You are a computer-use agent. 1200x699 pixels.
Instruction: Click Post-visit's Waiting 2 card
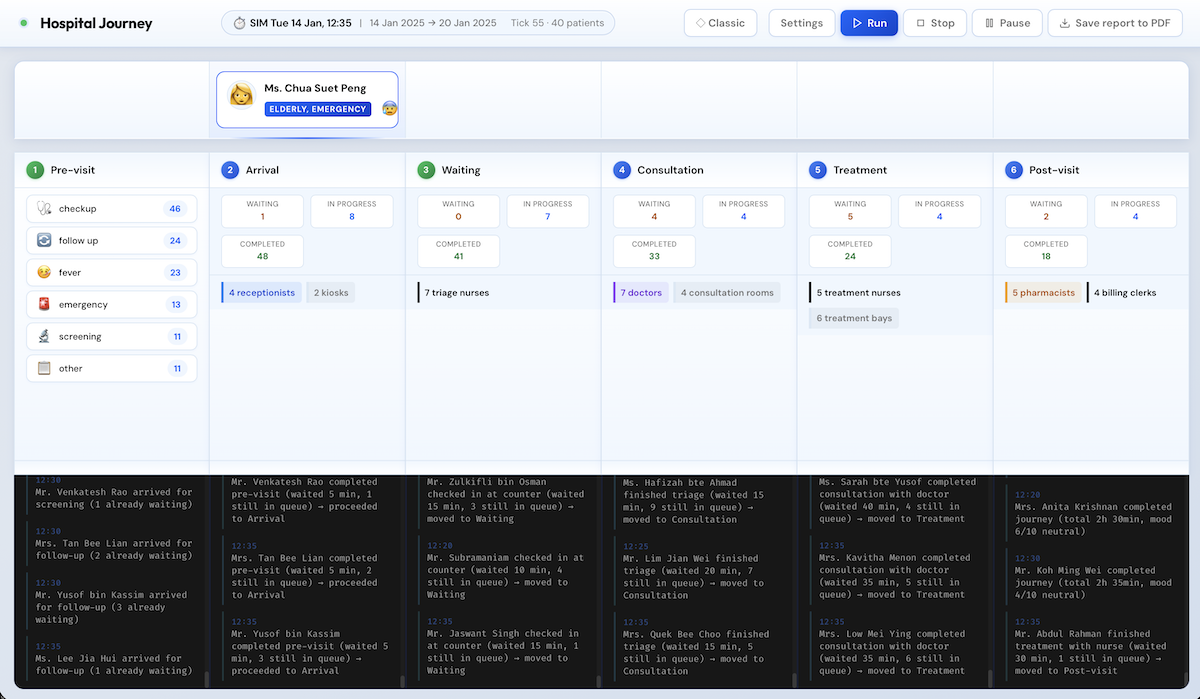[x=1046, y=211]
